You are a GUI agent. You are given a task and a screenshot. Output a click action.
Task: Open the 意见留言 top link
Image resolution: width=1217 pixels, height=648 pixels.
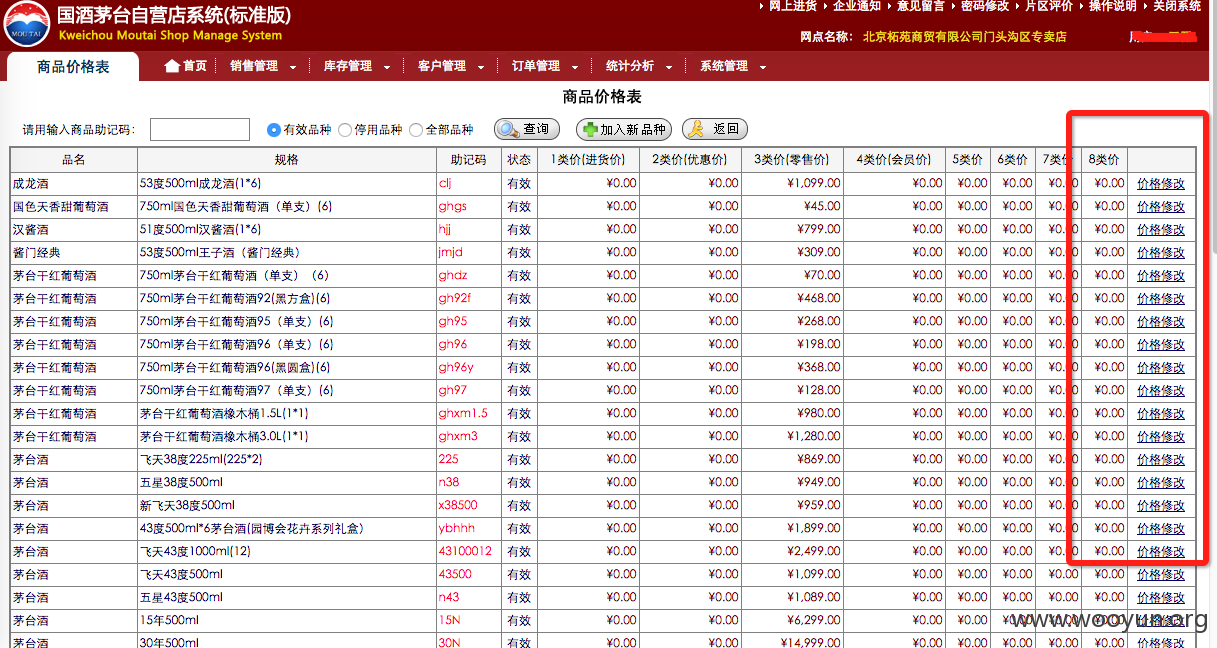(921, 6)
